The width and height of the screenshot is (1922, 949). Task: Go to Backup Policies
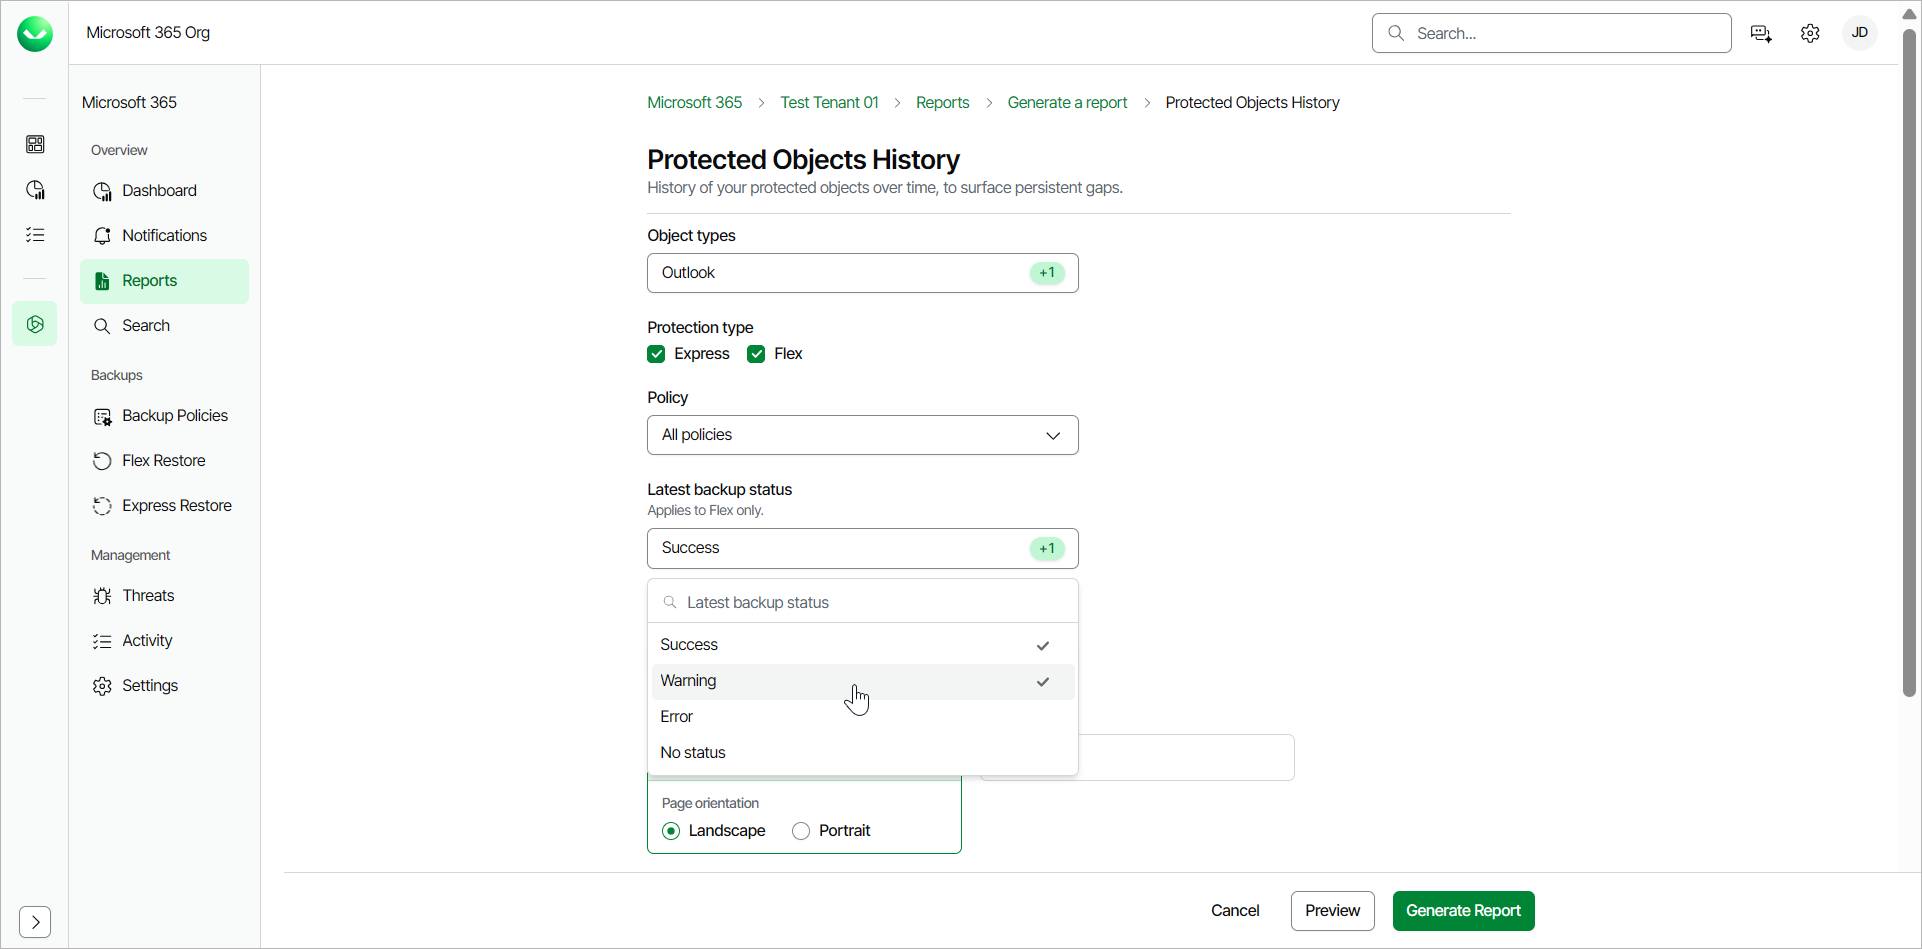(164, 416)
